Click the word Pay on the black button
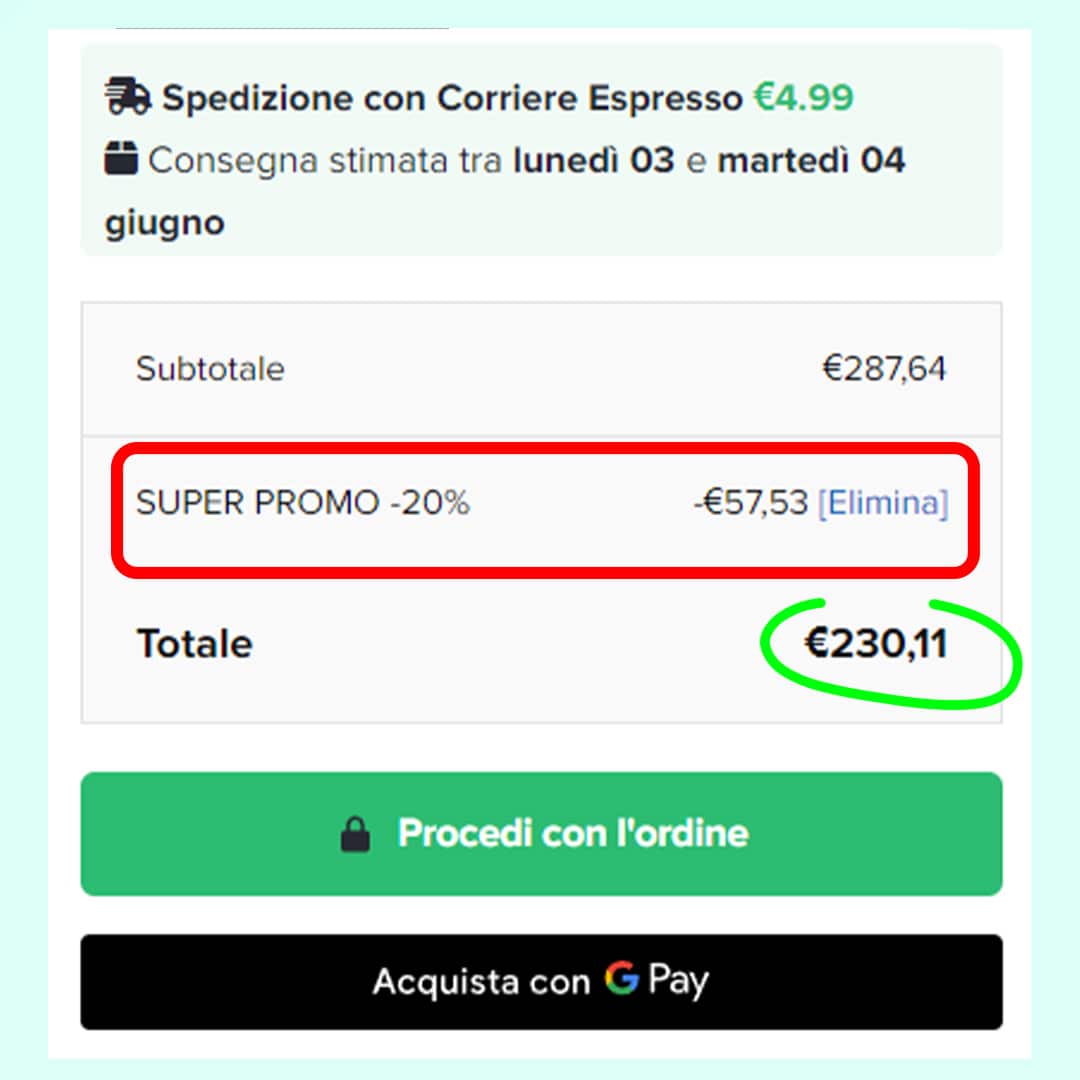This screenshot has width=1080, height=1080. tap(679, 981)
